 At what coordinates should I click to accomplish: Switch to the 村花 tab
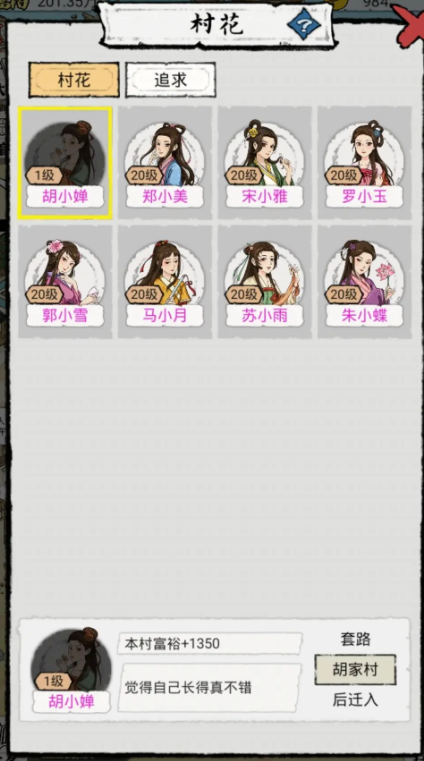pos(74,80)
